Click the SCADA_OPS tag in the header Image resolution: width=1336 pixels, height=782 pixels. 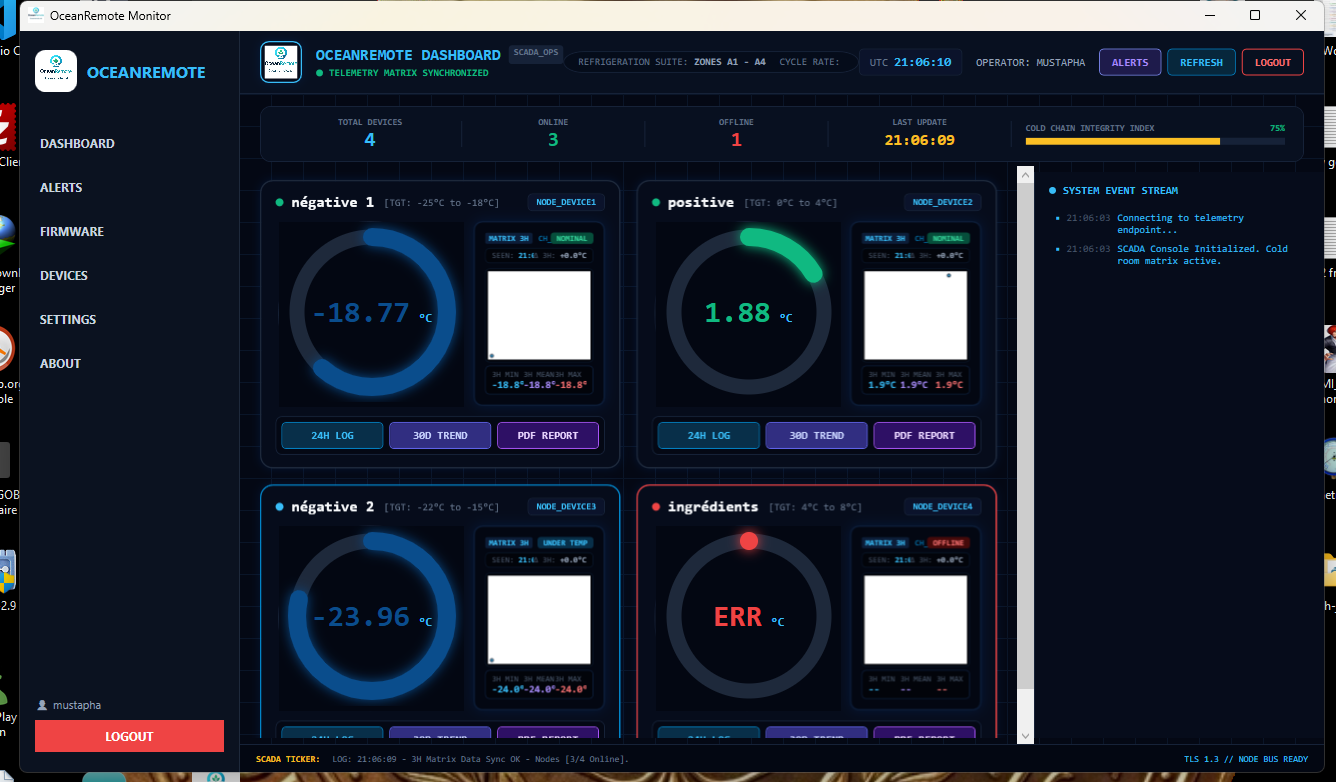point(536,52)
